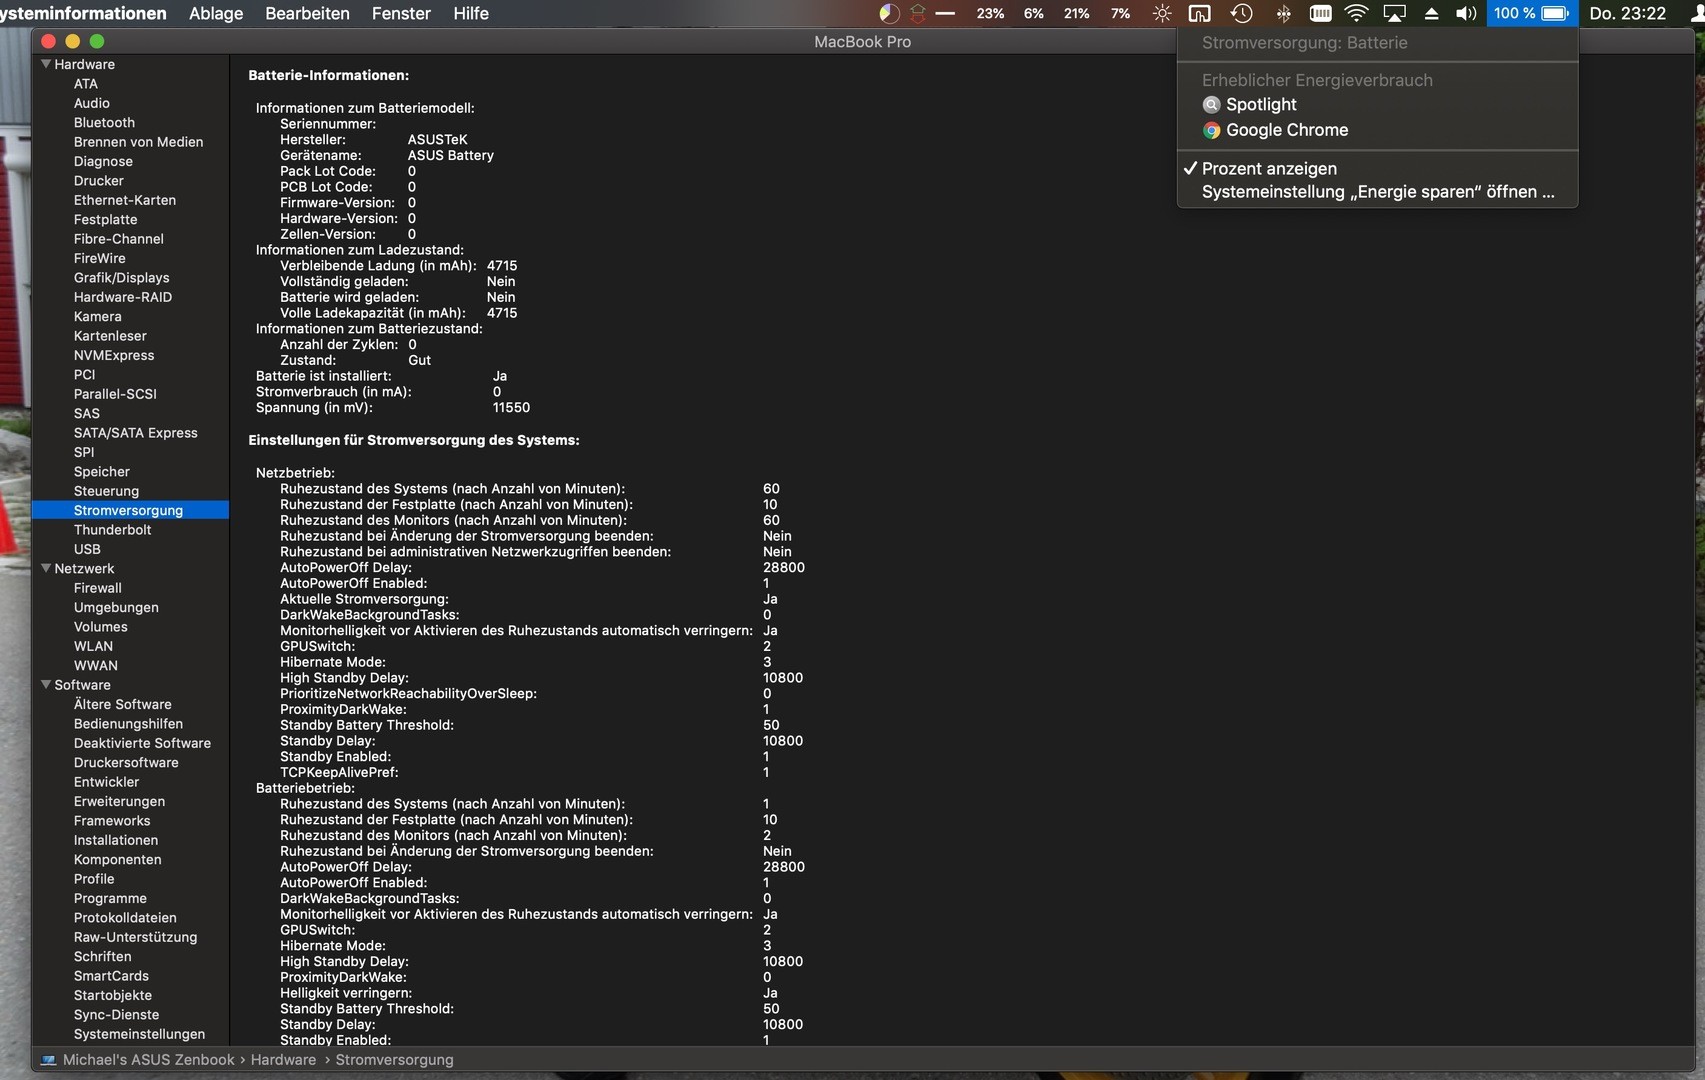Image resolution: width=1705 pixels, height=1080 pixels.
Task: Click the ASUS Battery device name value
Action: 451,156
